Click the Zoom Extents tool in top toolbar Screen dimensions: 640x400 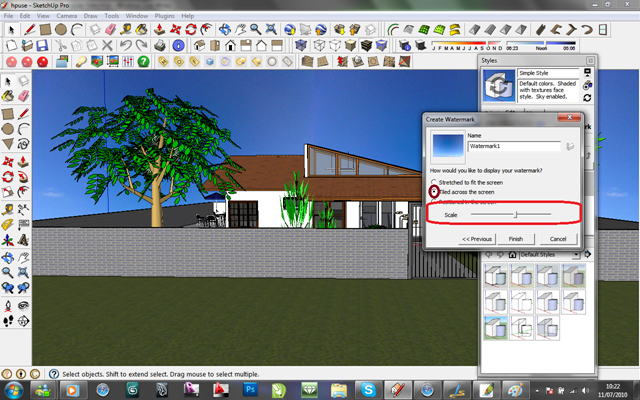pyautogui.click(x=271, y=30)
